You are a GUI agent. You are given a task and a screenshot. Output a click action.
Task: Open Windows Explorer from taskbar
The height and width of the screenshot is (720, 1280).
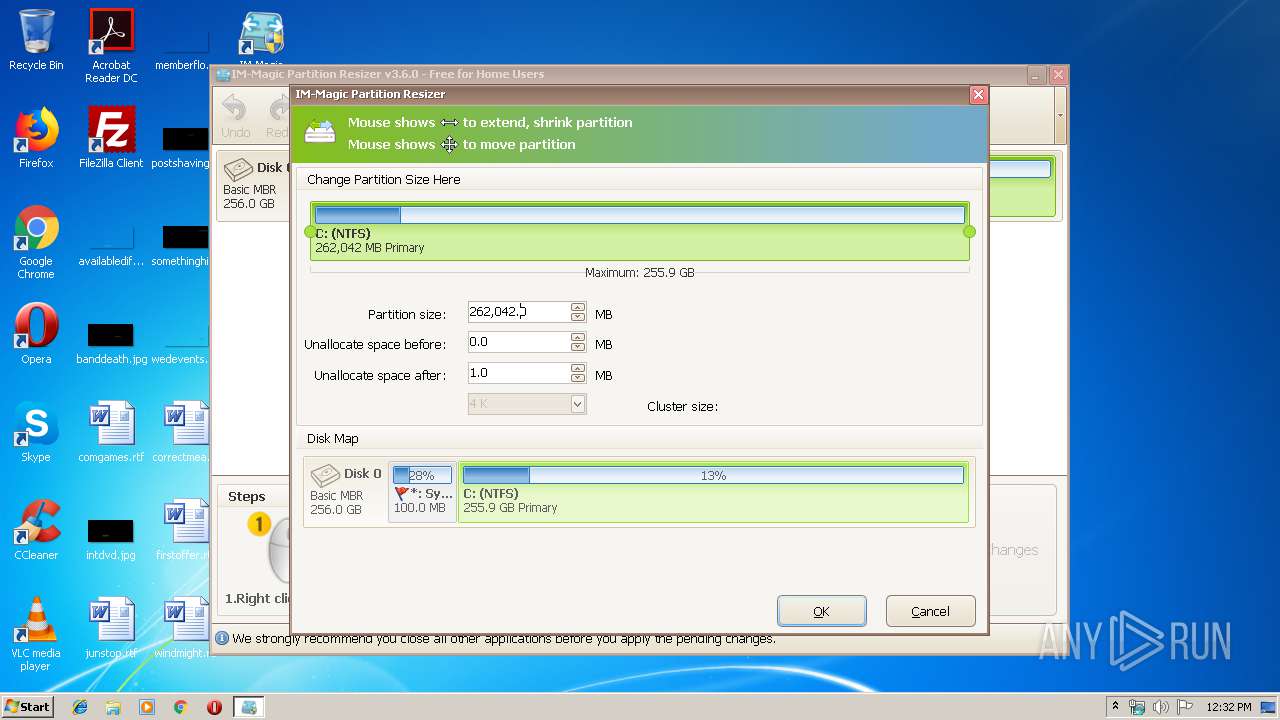pos(113,707)
